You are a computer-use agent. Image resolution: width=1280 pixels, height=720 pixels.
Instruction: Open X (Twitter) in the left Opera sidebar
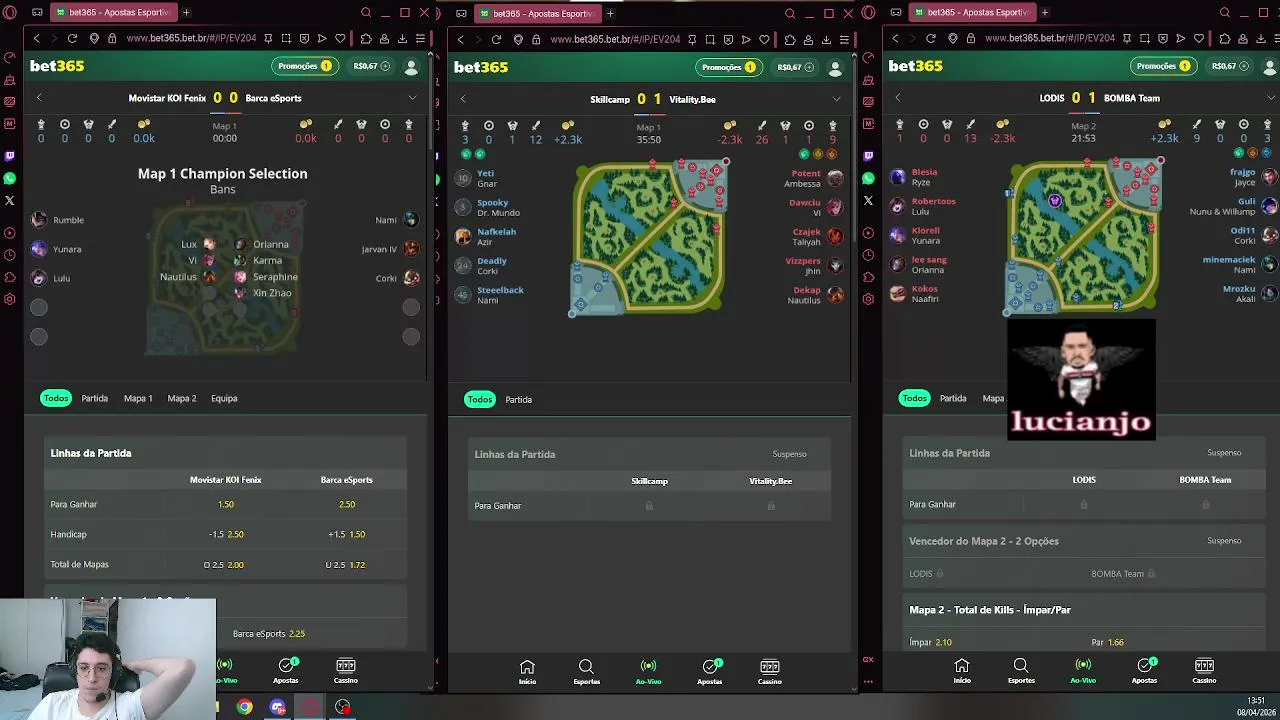[10, 200]
